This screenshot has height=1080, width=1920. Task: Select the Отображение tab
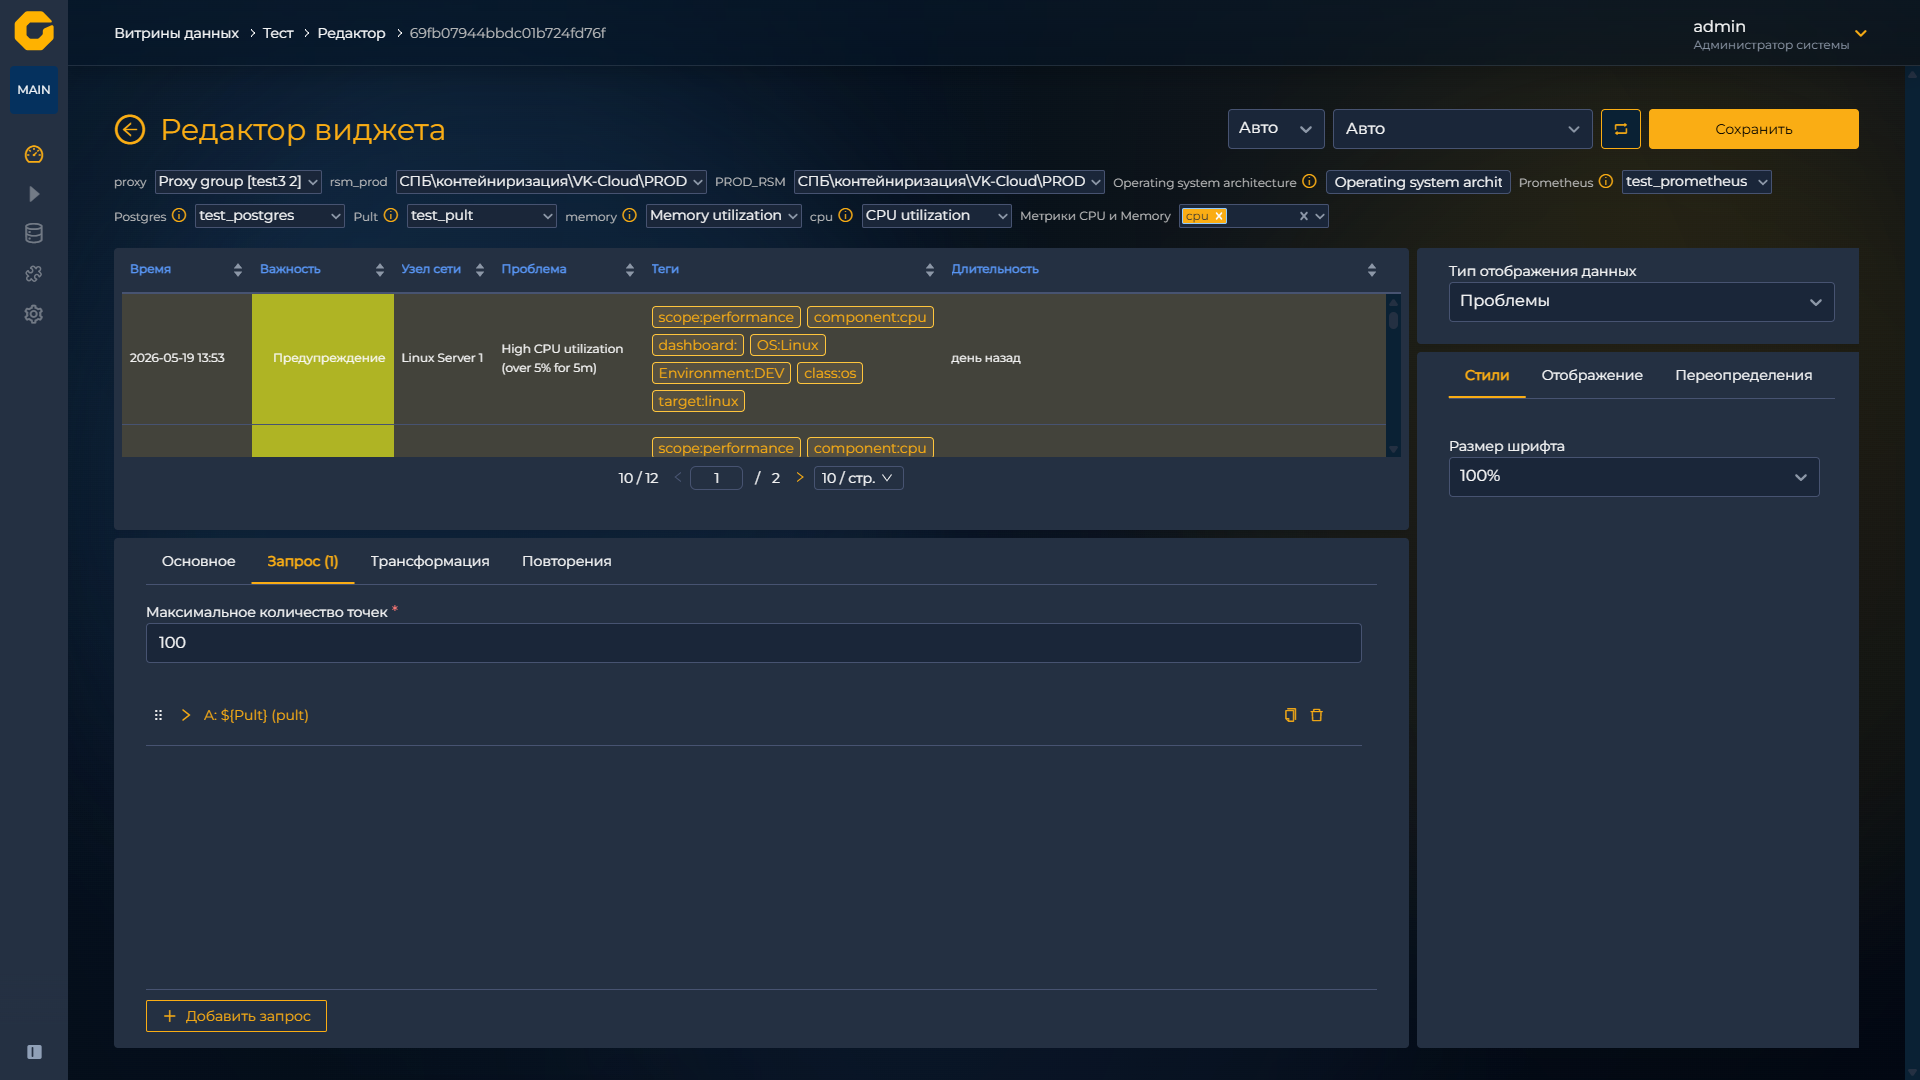coord(1592,375)
